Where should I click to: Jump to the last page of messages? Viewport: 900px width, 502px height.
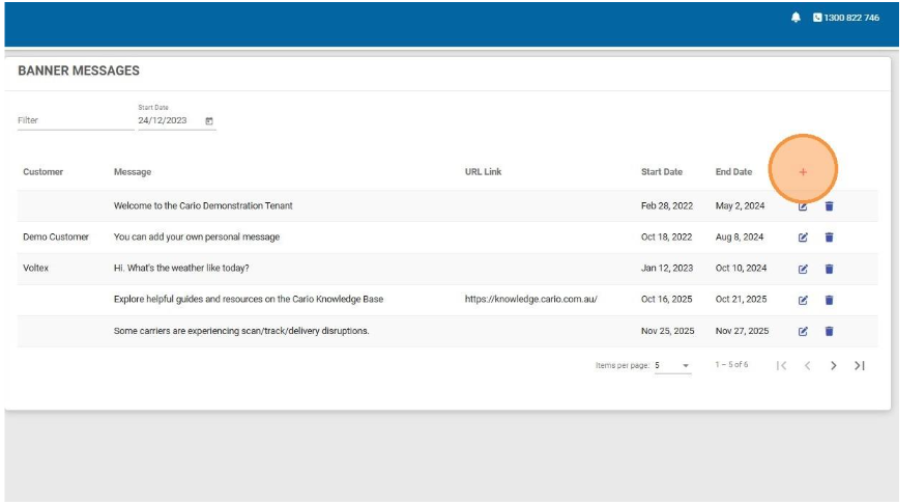[859, 366]
